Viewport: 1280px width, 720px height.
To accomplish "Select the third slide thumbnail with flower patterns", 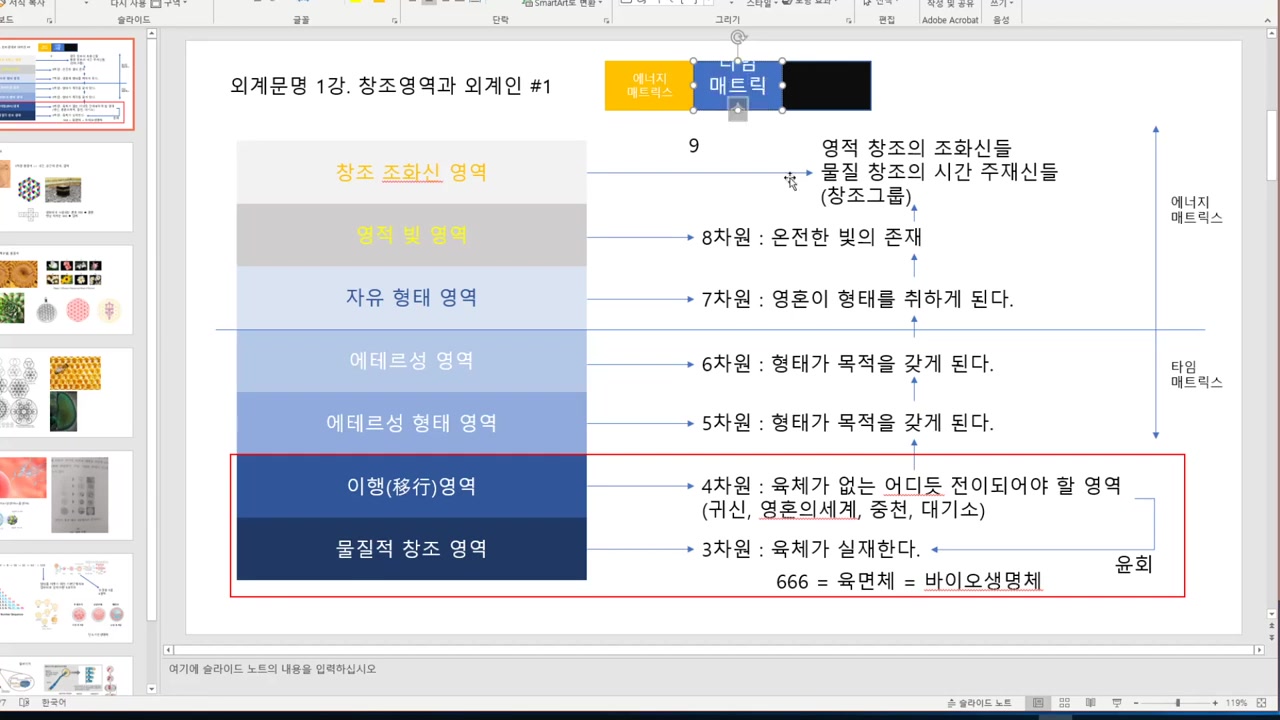I will click(x=66, y=290).
